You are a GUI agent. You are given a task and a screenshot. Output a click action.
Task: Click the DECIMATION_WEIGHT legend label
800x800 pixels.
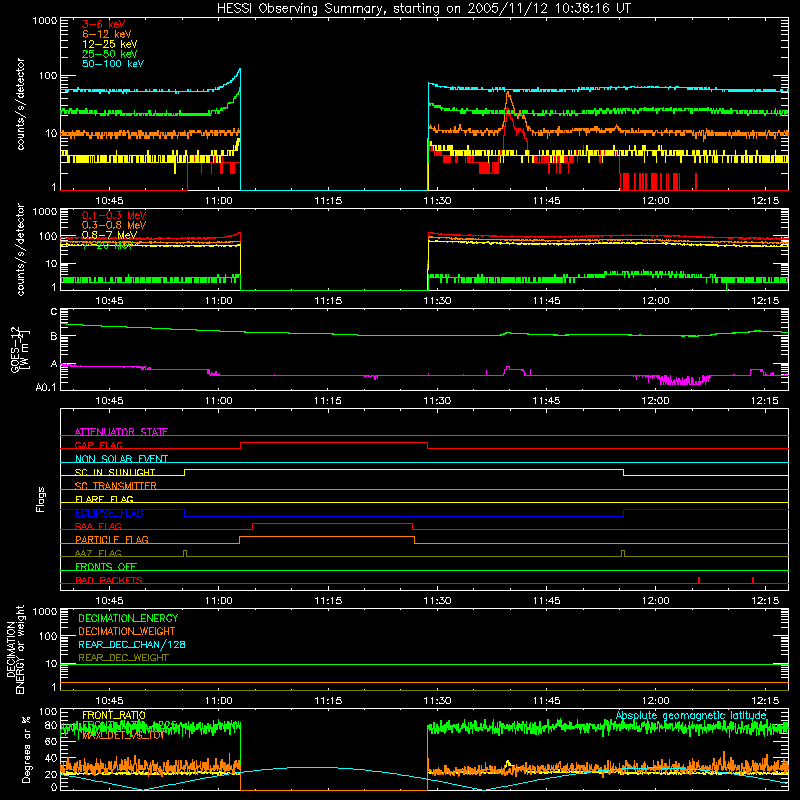point(127,631)
